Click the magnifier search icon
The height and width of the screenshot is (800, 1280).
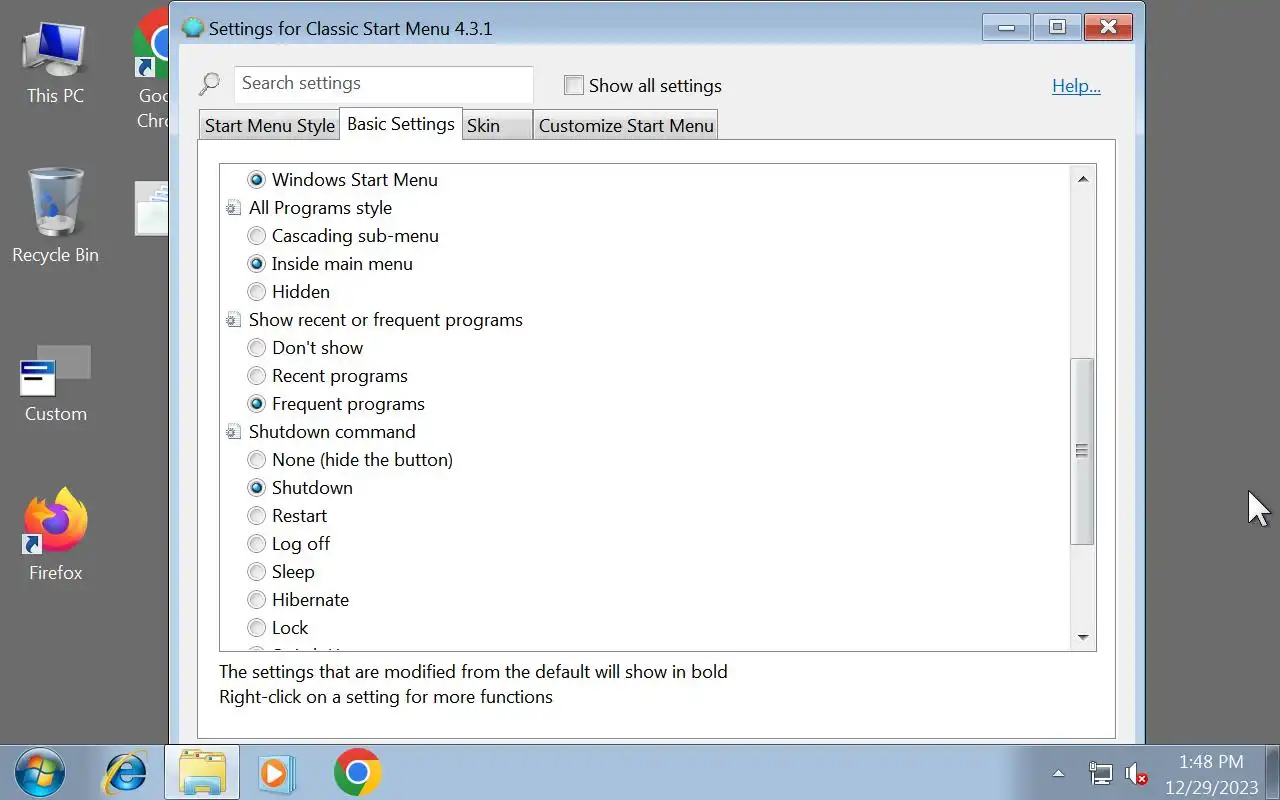click(x=209, y=84)
